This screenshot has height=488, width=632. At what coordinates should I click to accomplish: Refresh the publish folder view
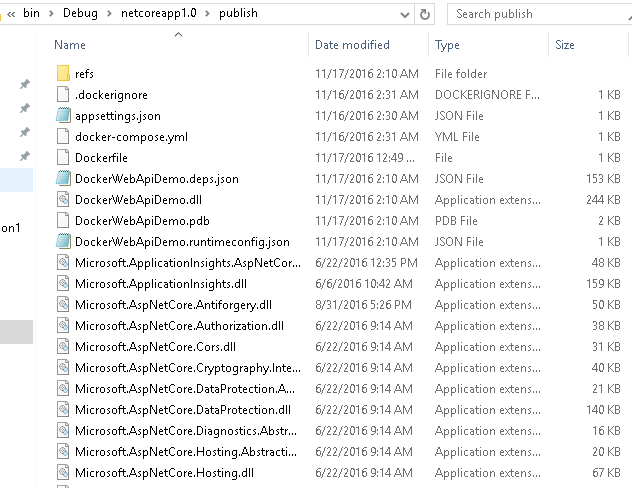(x=424, y=15)
